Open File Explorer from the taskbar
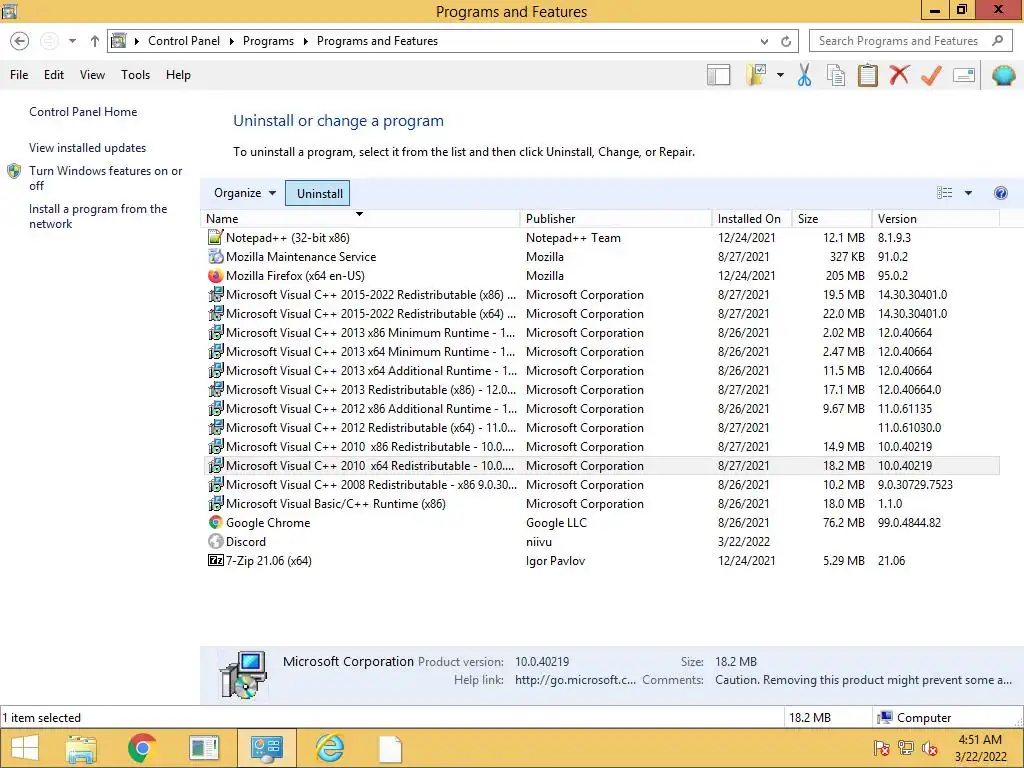The image size is (1024, 768). [80, 748]
